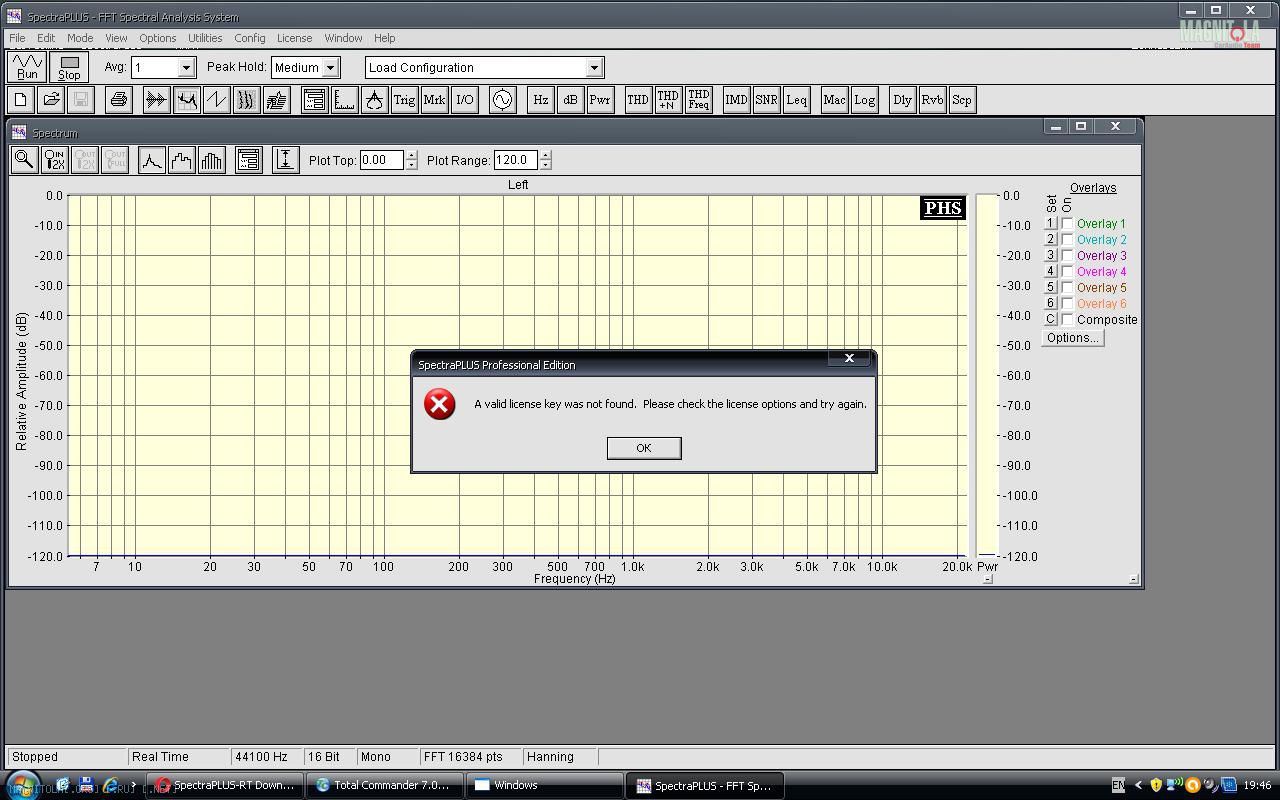Click the dB utility button
This screenshot has height=800, width=1280.
coord(570,100)
